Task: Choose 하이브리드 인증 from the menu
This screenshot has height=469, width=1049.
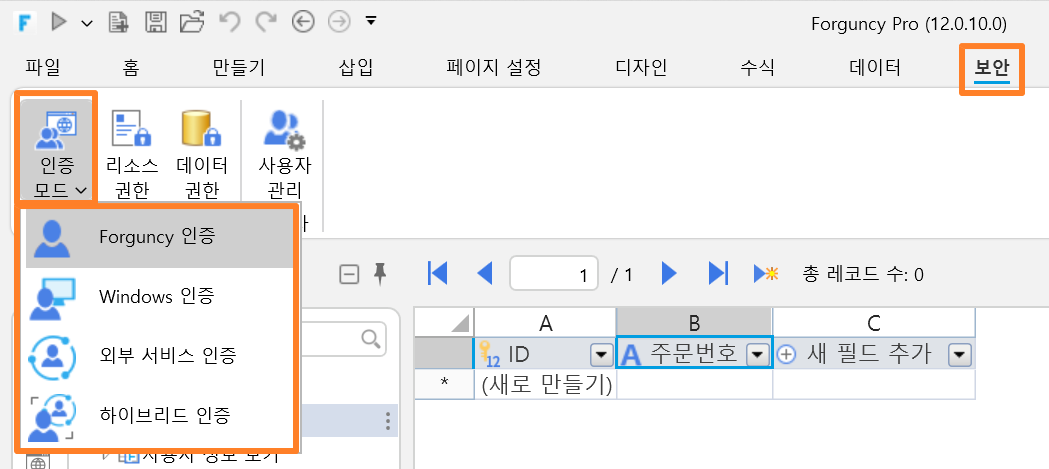Action: click(159, 415)
